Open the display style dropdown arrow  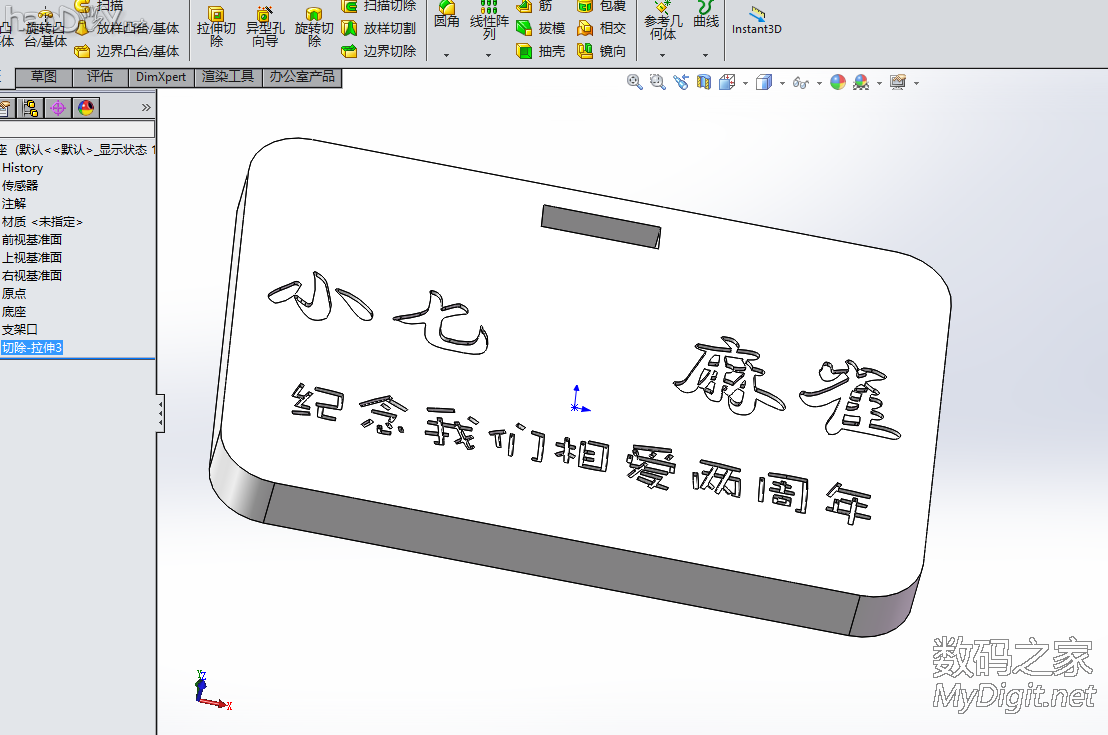click(x=781, y=82)
